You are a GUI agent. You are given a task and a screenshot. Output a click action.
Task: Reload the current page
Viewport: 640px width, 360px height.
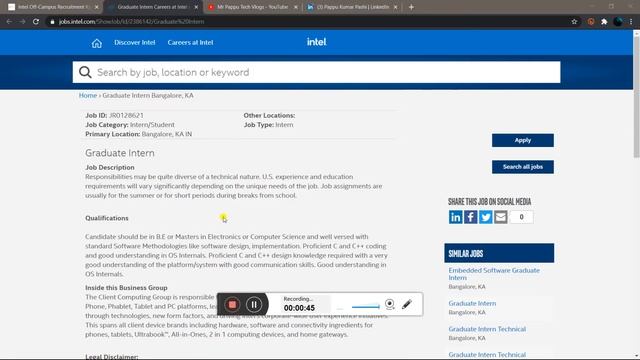pos(36,21)
